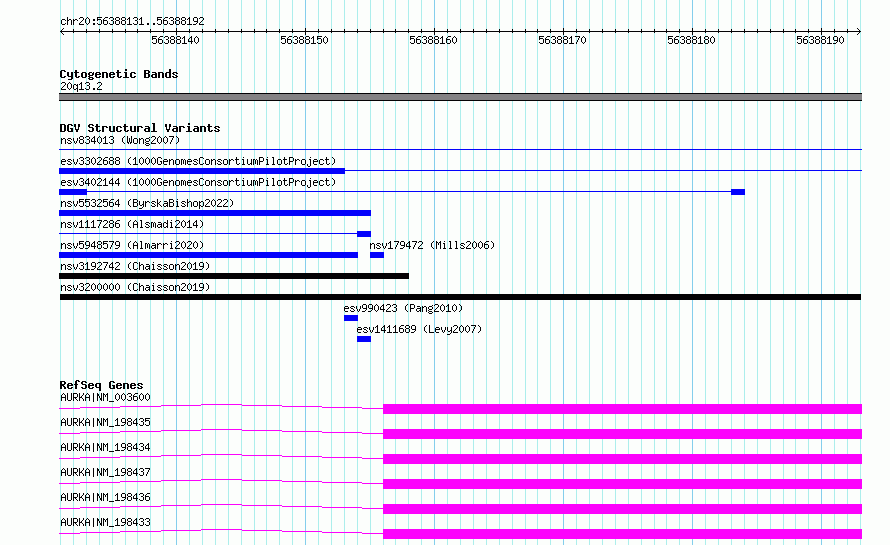Screen dimensions: 890x545
Task: Open variant esv1411689 (Levy2007)
Action: point(419,329)
